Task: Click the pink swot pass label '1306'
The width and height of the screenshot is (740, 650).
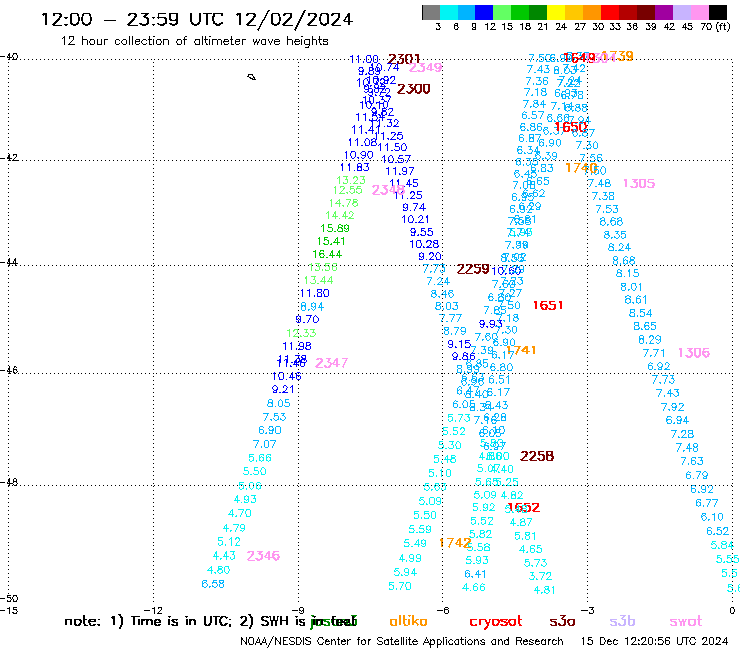Action: (694, 353)
